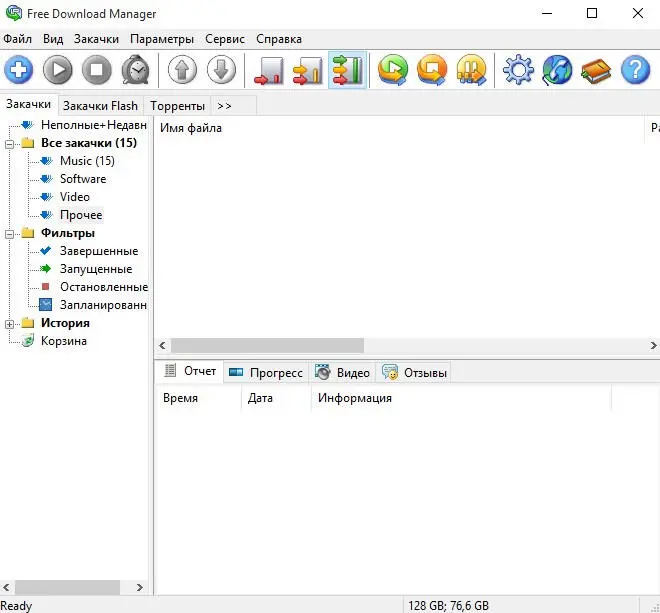
Task: Switch to the Видео preview tab
Action: coord(342,373)
